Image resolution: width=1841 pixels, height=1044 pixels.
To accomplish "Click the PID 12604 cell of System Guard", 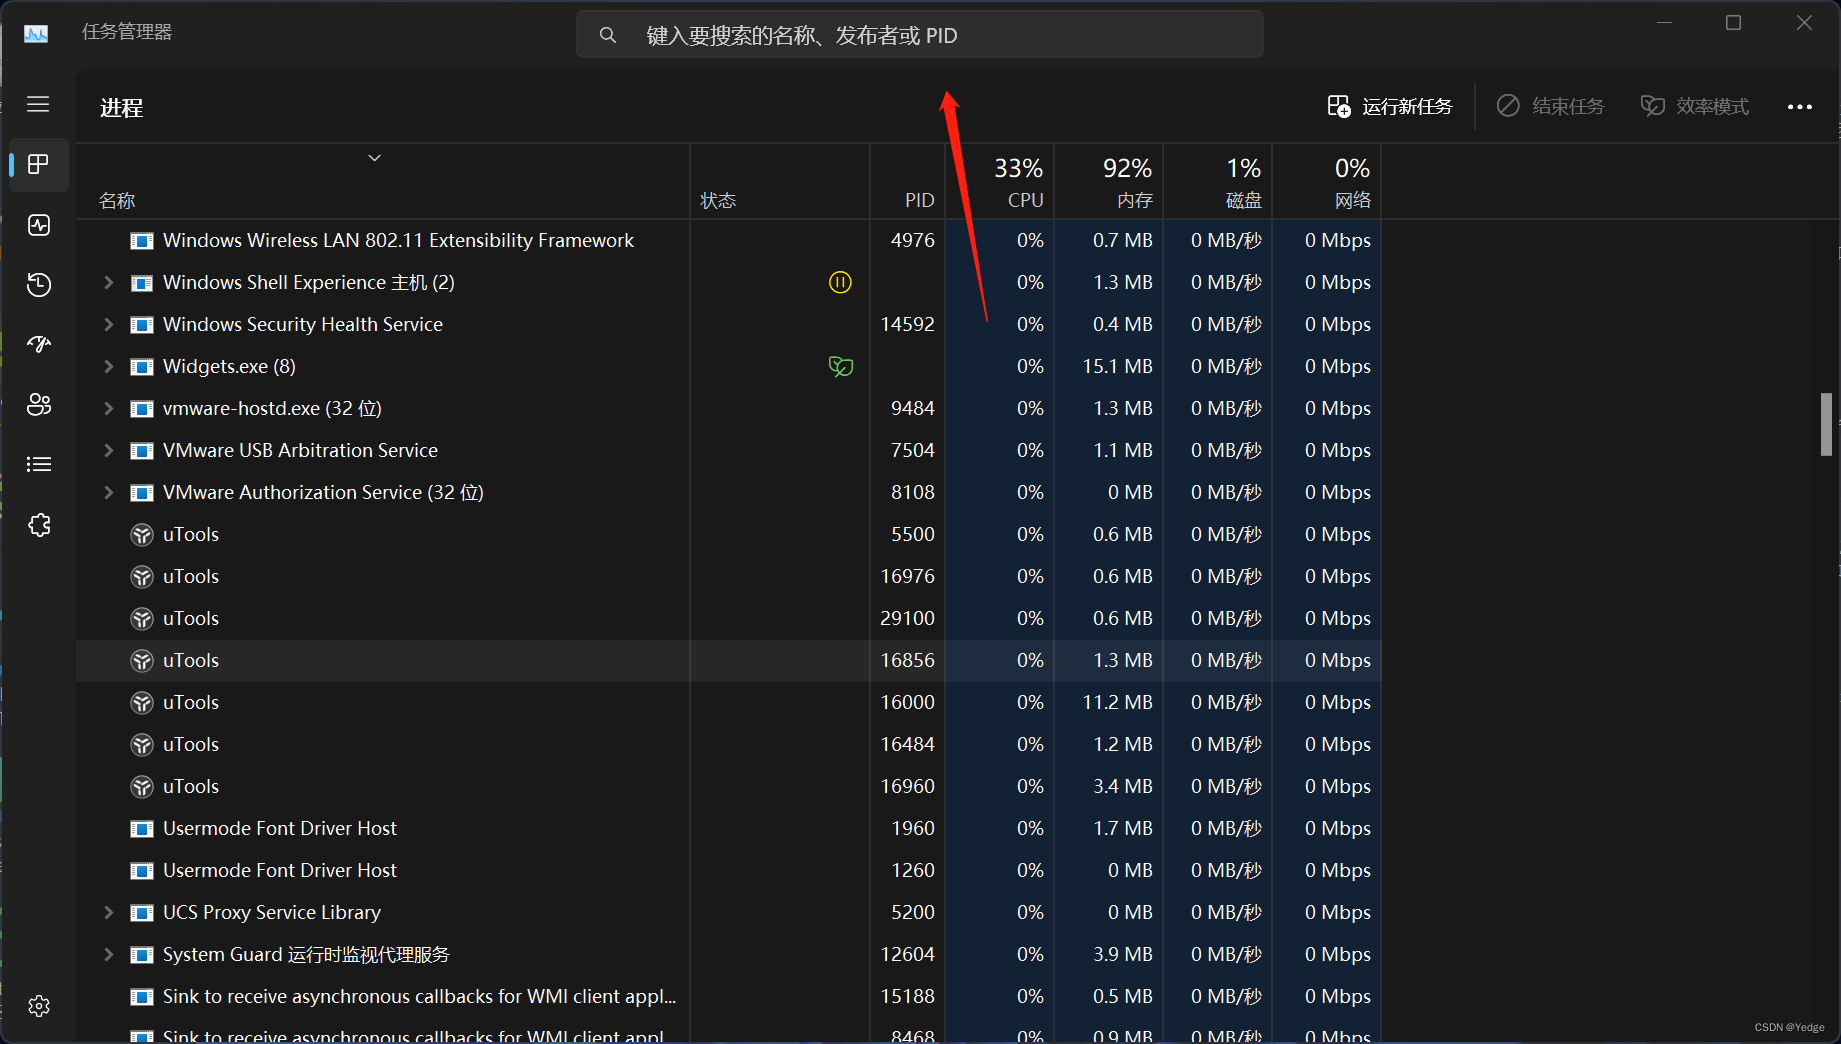I will point(907,954).
